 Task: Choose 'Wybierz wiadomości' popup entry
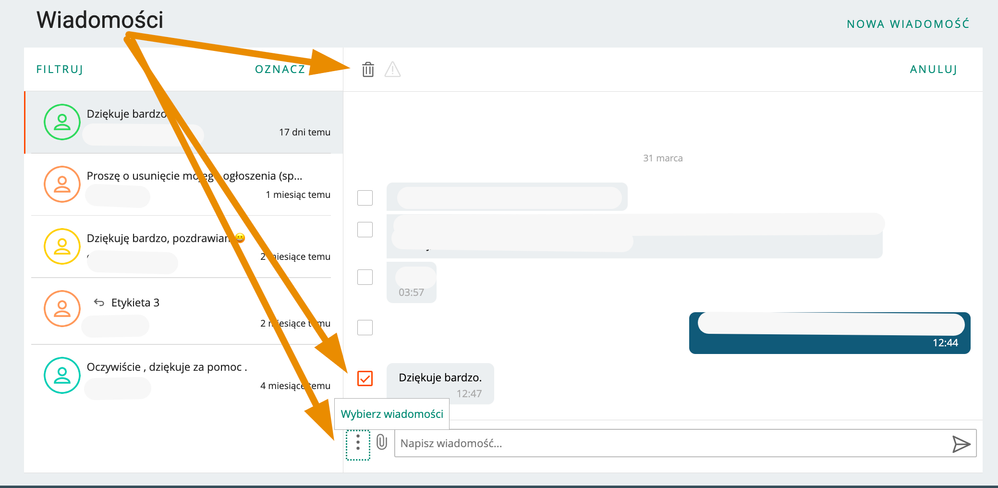392,414
